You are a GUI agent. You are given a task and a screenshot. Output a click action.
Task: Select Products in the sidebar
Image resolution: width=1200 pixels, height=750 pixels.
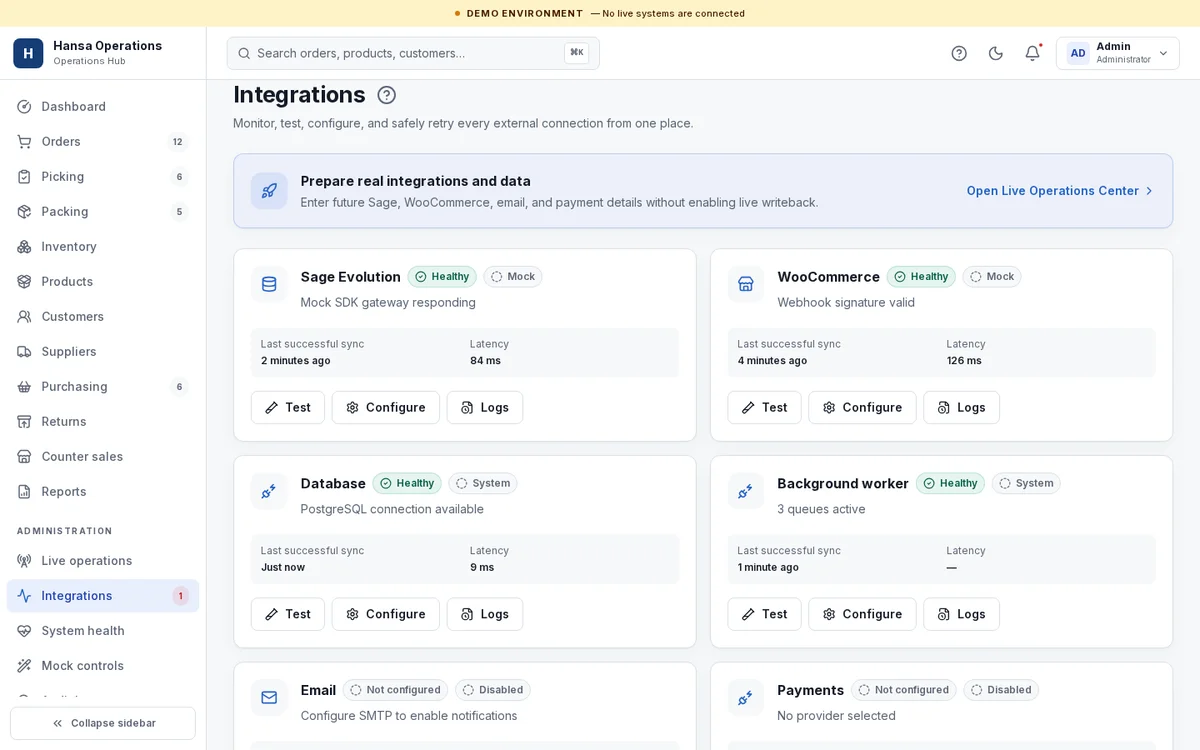[x=103, y=282]
